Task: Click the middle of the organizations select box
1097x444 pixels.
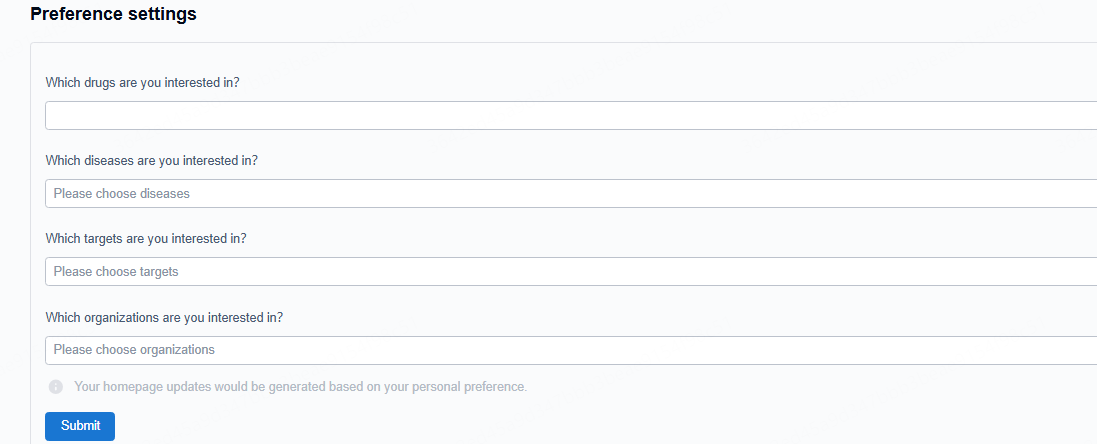Action: (571, 350)
